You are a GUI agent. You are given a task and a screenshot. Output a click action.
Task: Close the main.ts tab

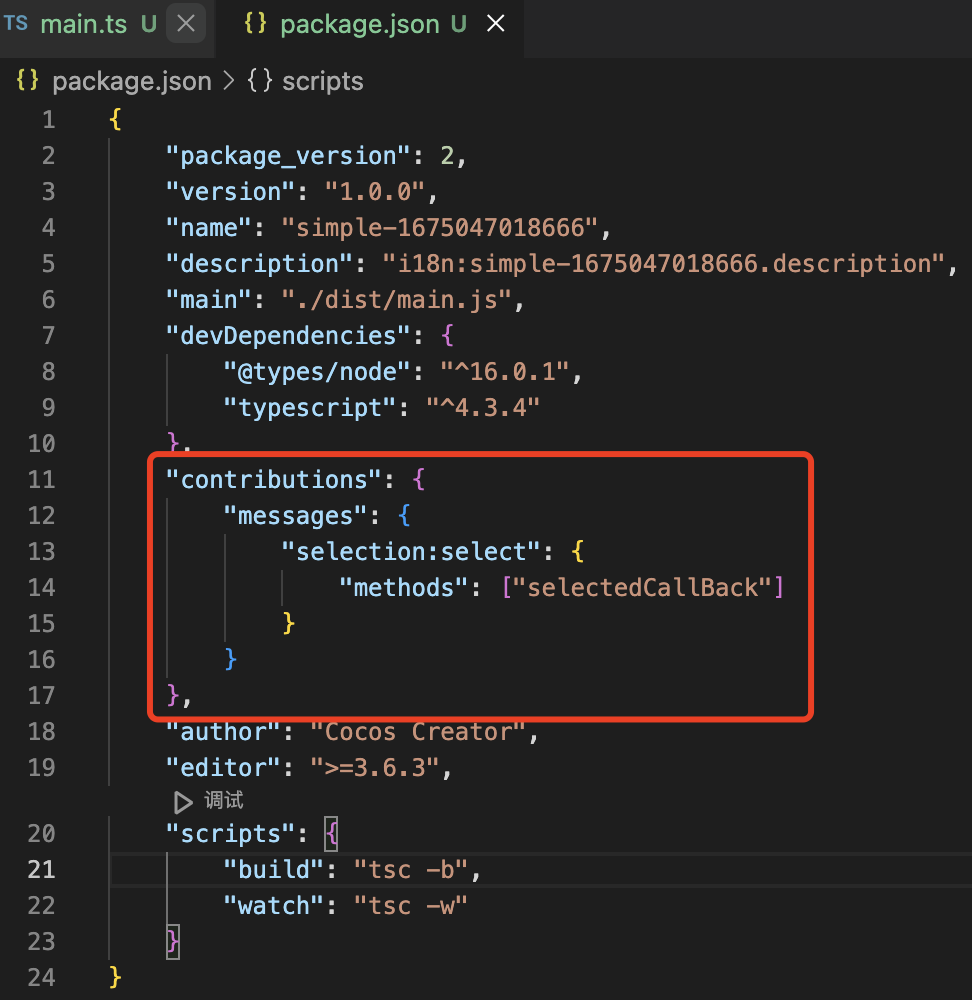pos(186,24)
